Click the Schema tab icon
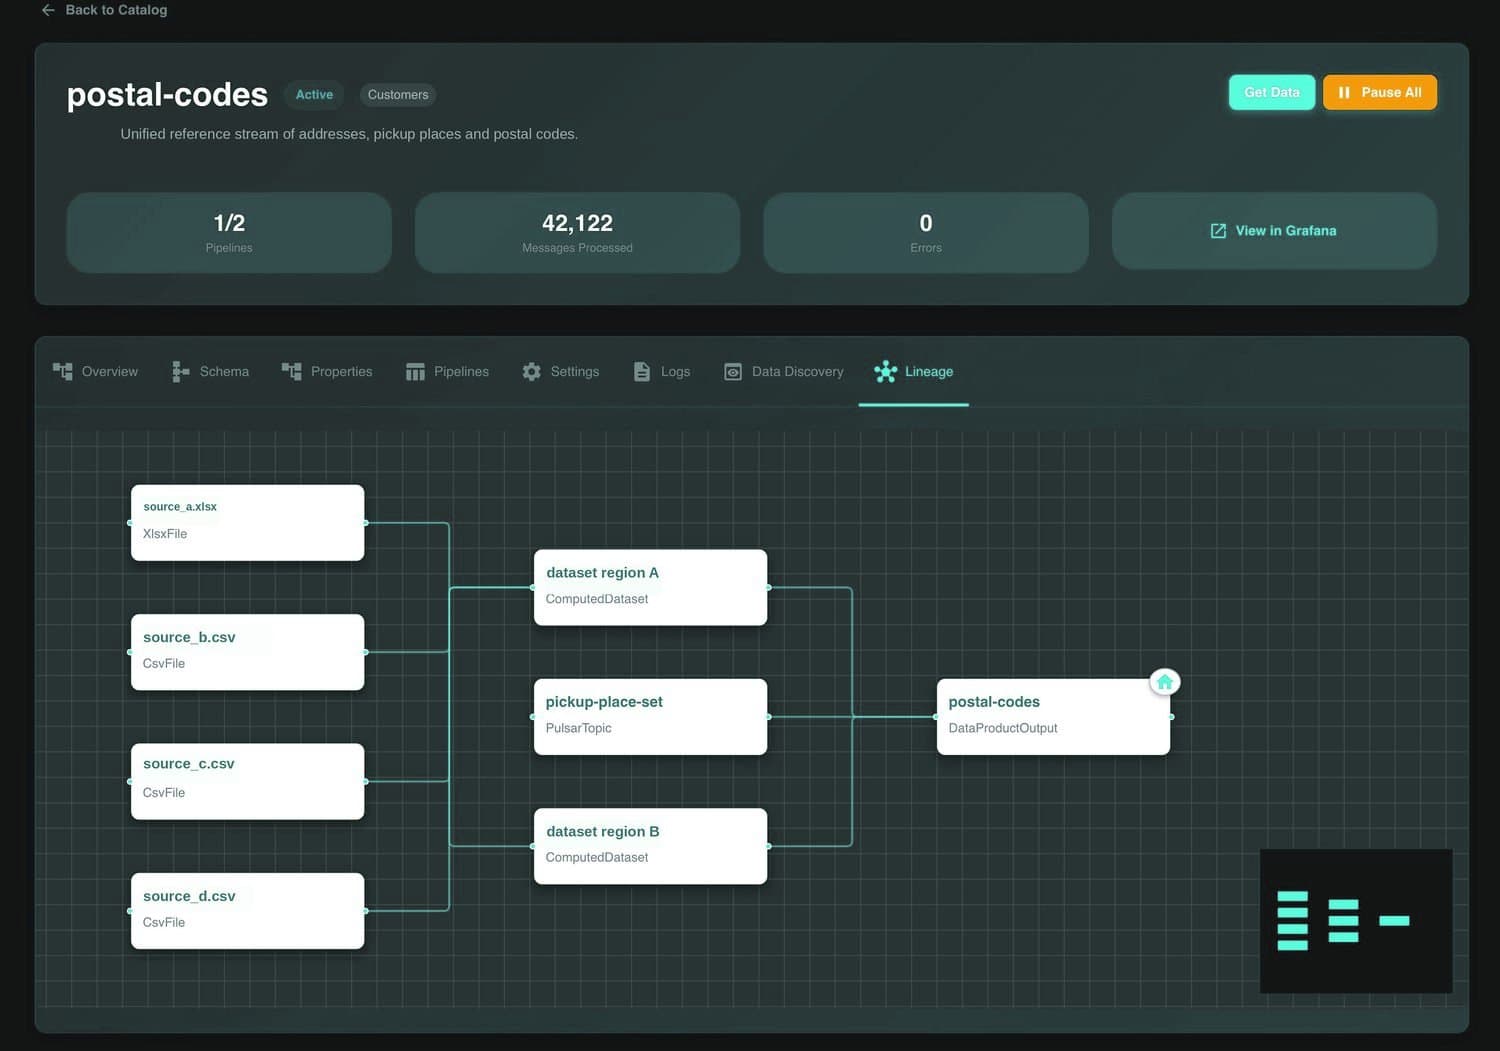The image size is (1500, 1051). point(180,371)
